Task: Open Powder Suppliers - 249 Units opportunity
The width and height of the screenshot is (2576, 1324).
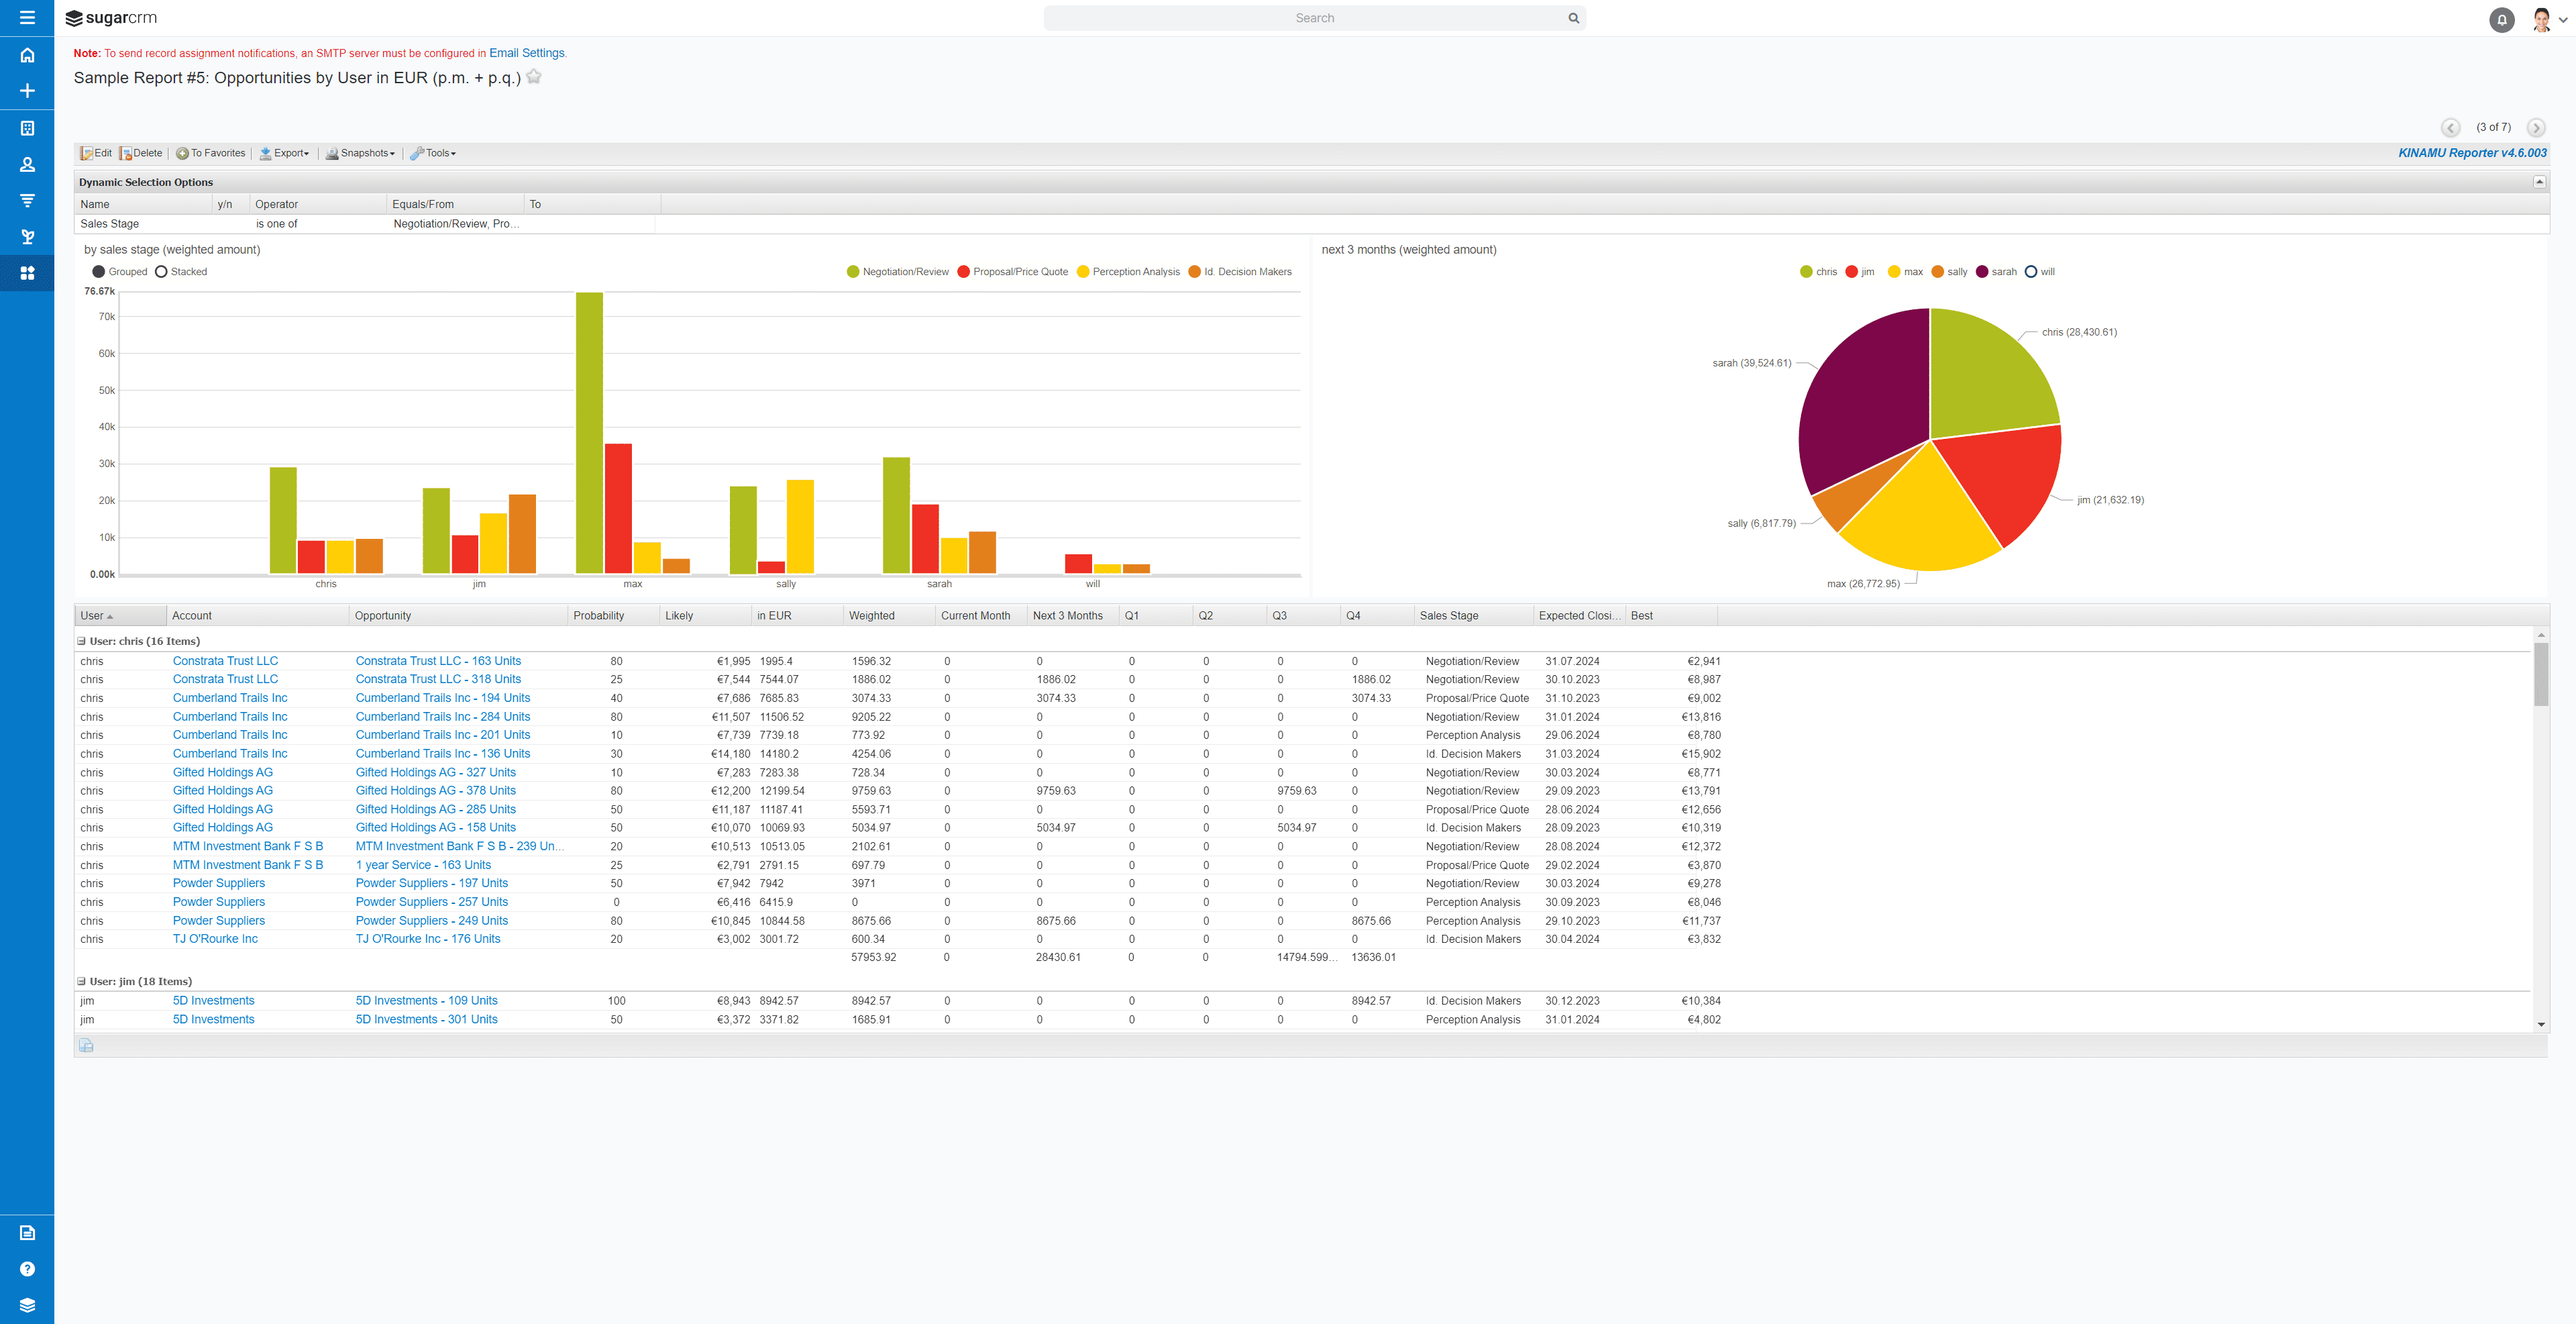Action: coord(431,921)
